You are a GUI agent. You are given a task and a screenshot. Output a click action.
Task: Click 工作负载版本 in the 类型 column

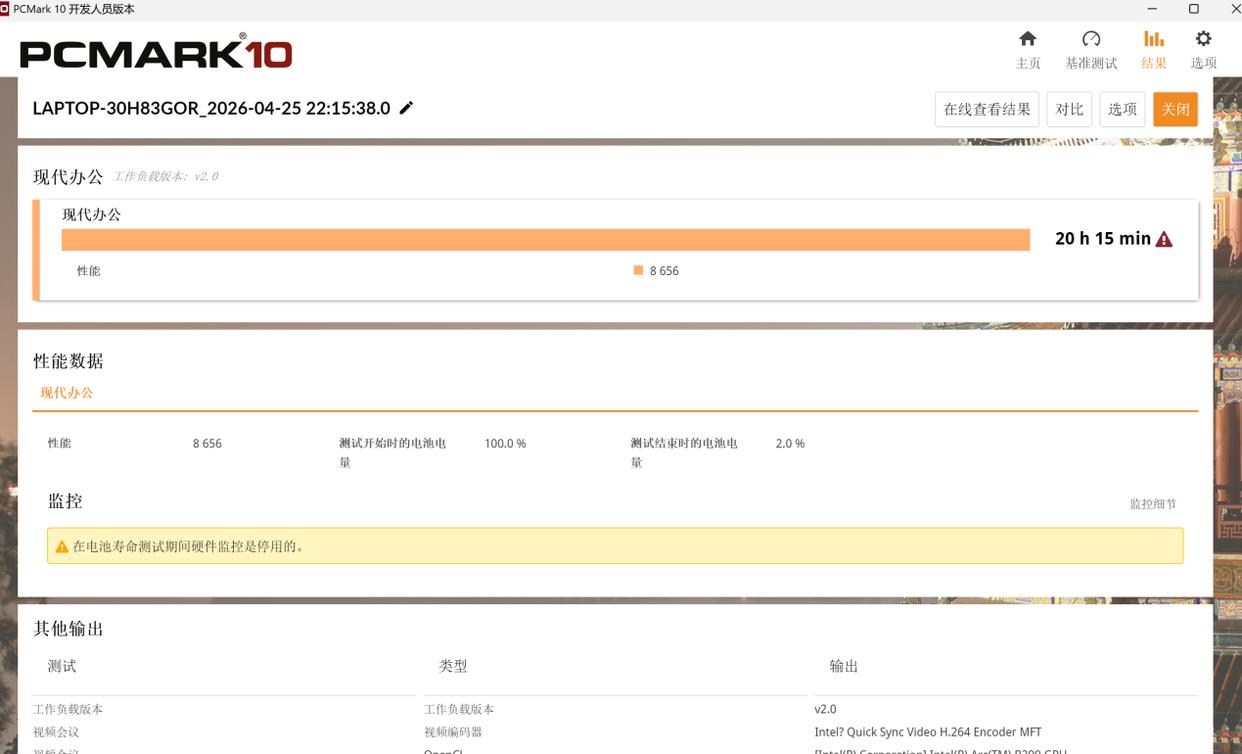[459, 709]
